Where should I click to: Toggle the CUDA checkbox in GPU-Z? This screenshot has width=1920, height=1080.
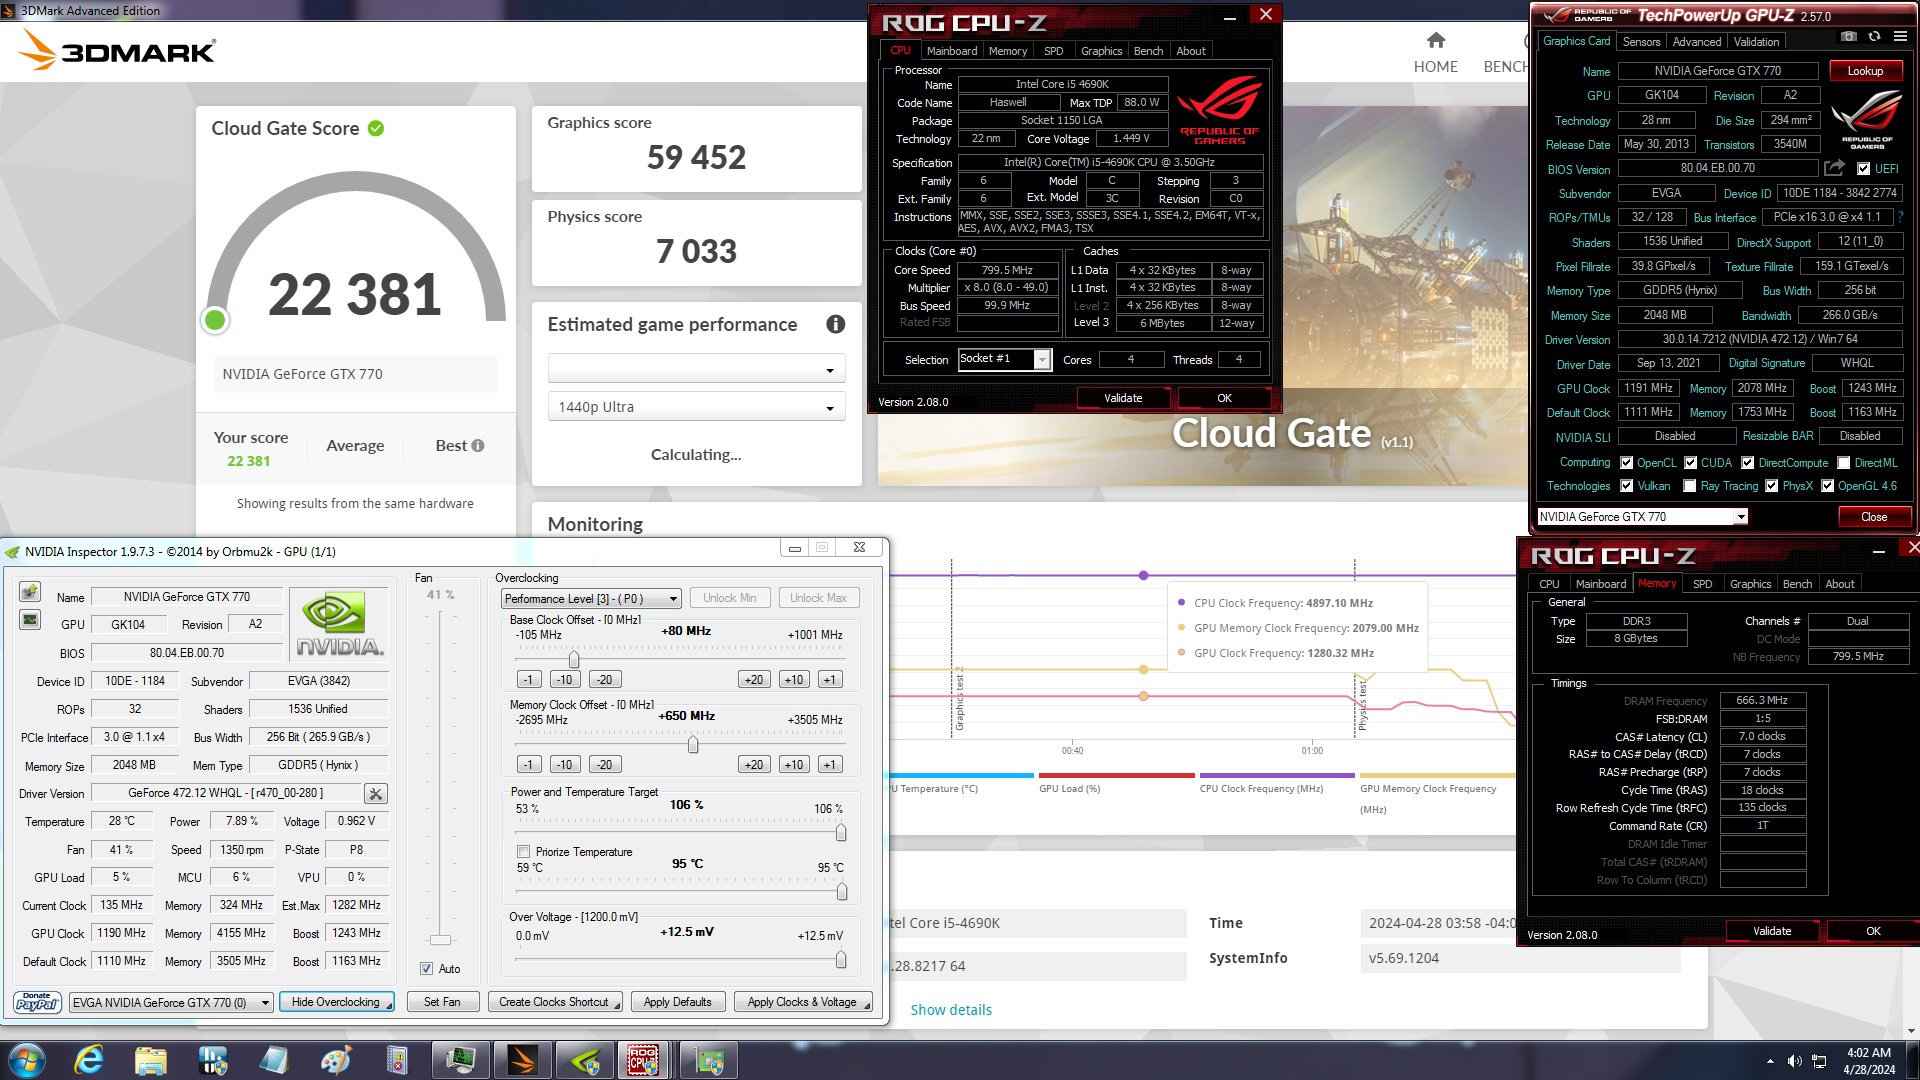1691,463
